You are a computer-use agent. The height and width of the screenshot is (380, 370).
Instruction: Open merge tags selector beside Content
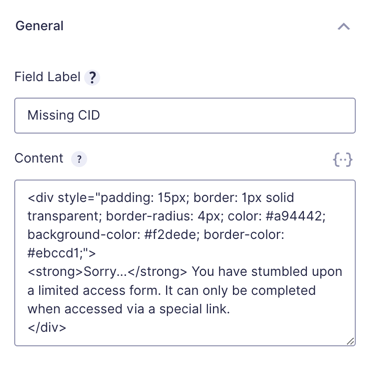coord(343,159)
